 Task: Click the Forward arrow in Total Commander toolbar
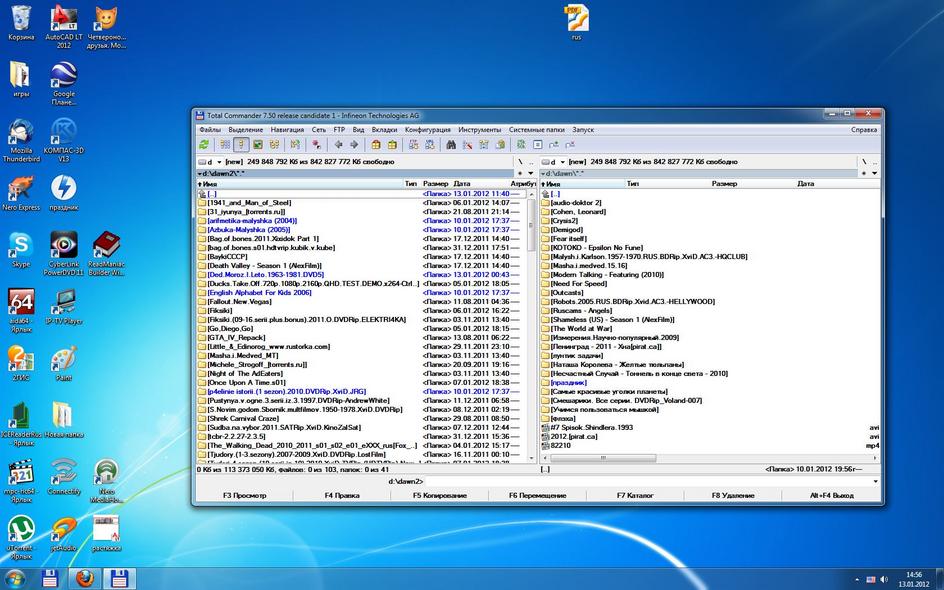[354, 144]
